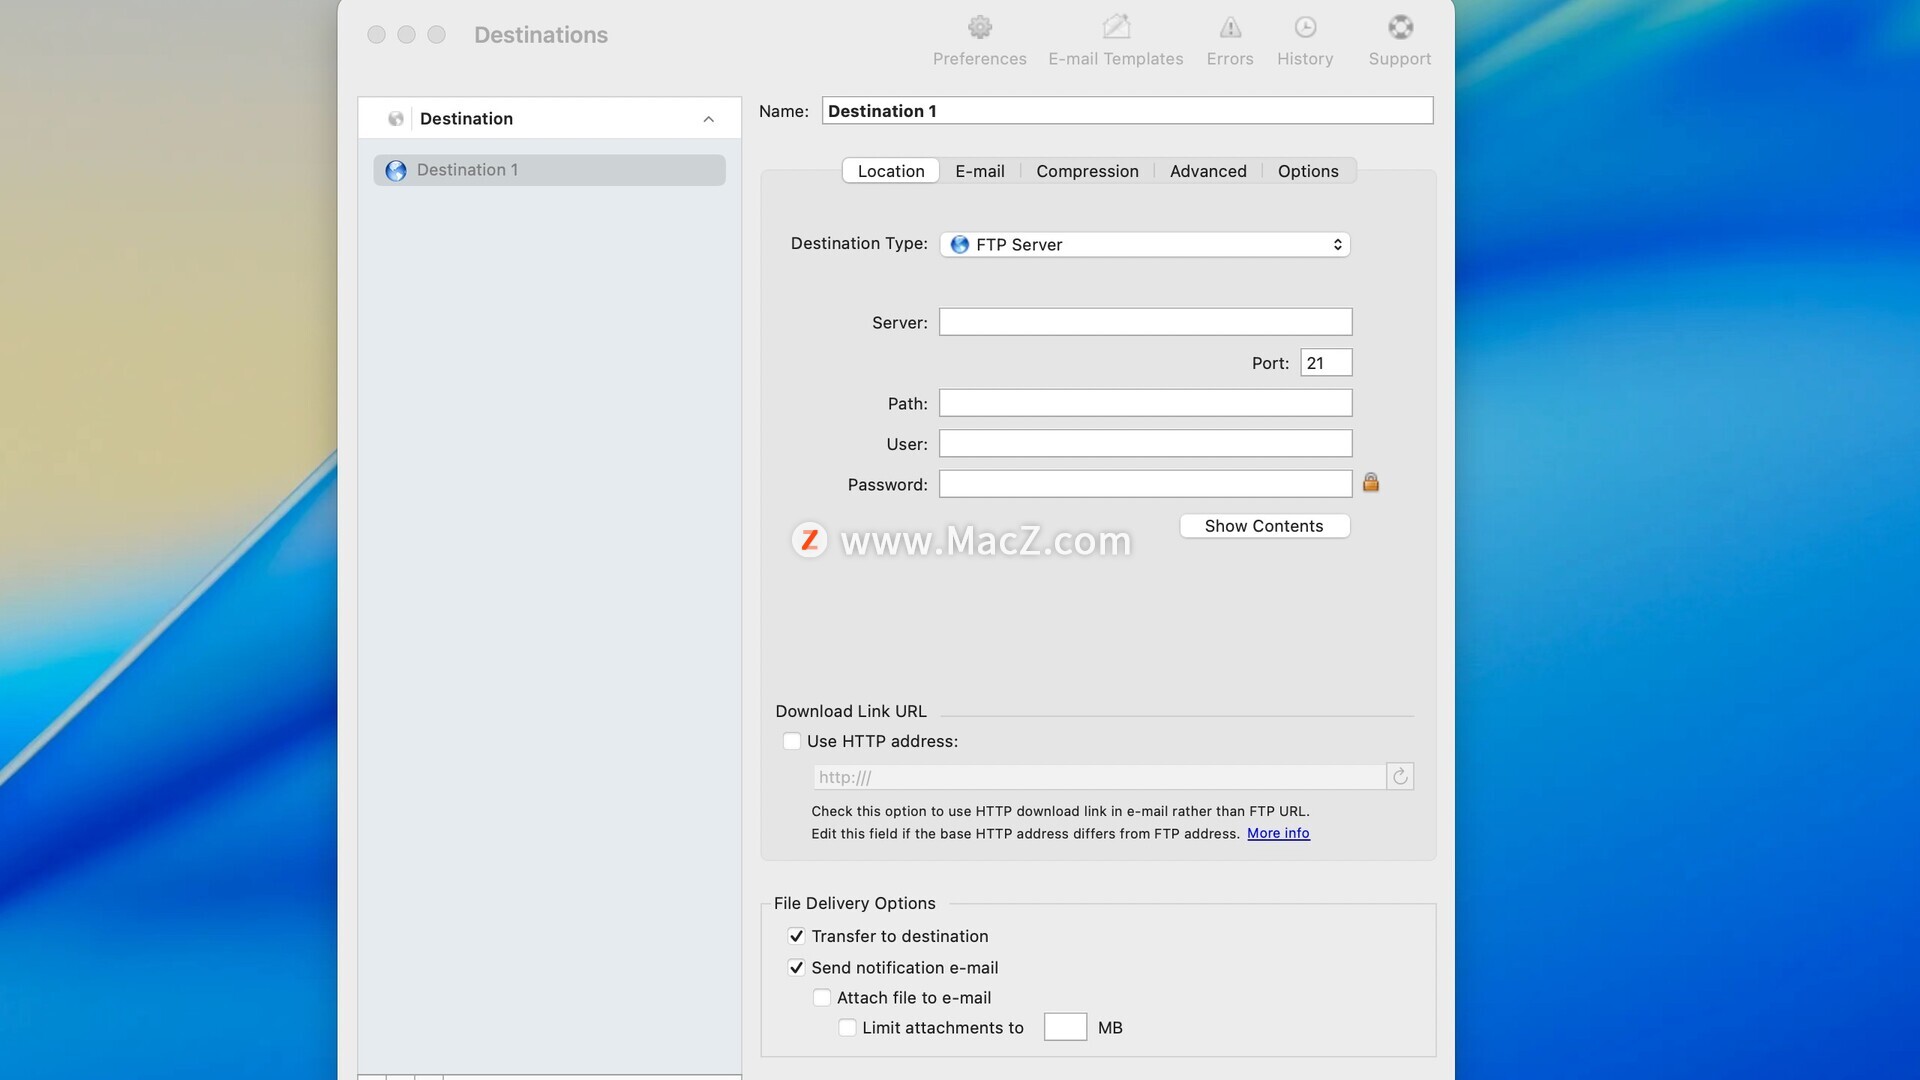Click the Show Contents button
This screenshot has height=1080, width=1920.
pyautogui.click(x=1264, y=526)
